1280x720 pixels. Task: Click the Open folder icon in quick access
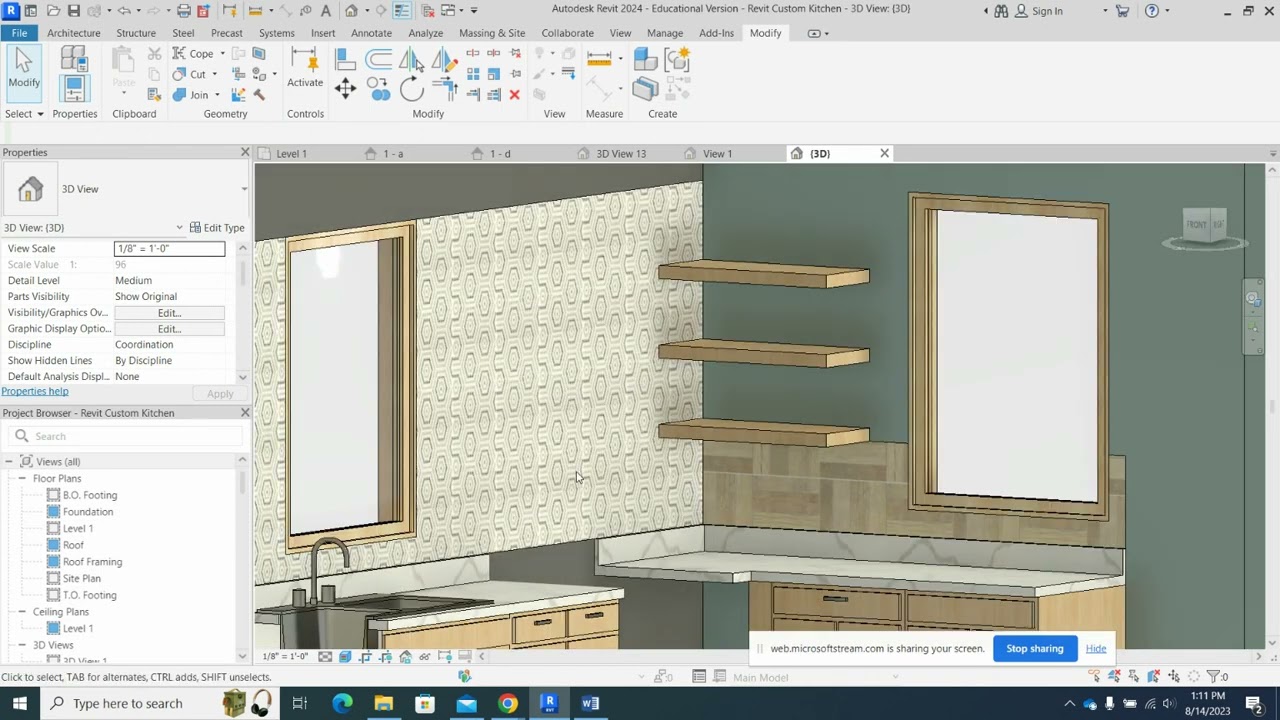tap(53, 11)
